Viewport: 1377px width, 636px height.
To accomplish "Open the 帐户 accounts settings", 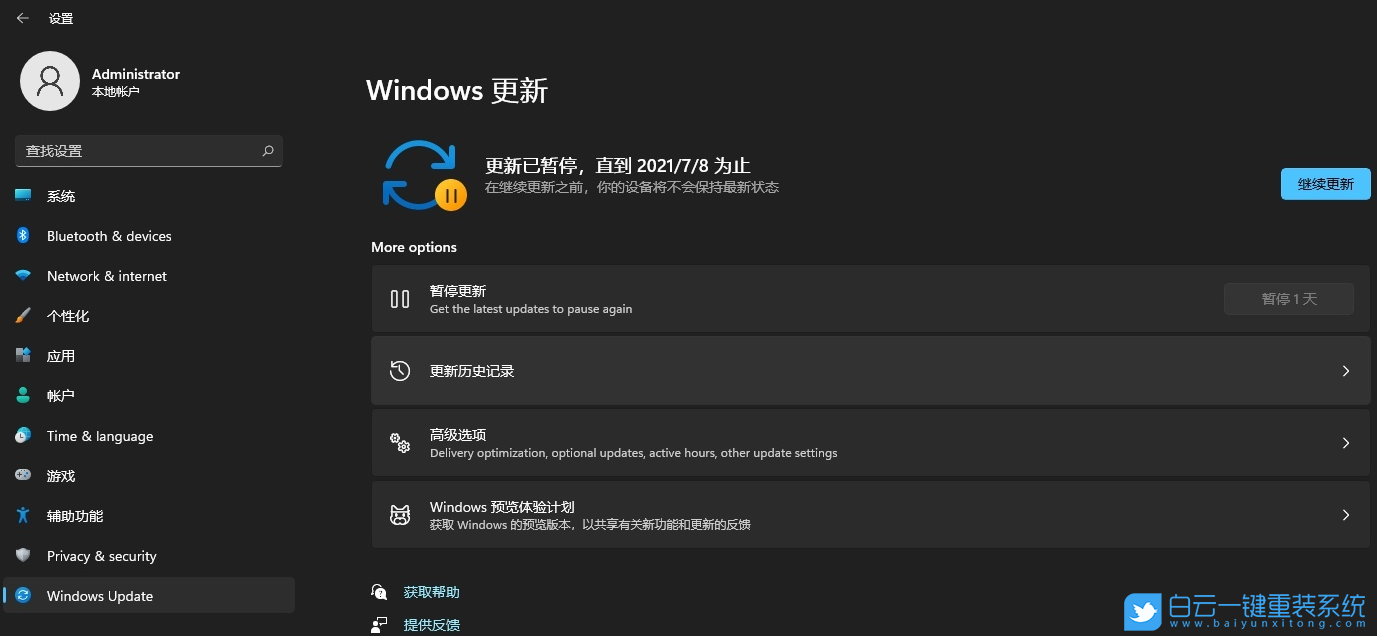I will (x=61, y=395).
